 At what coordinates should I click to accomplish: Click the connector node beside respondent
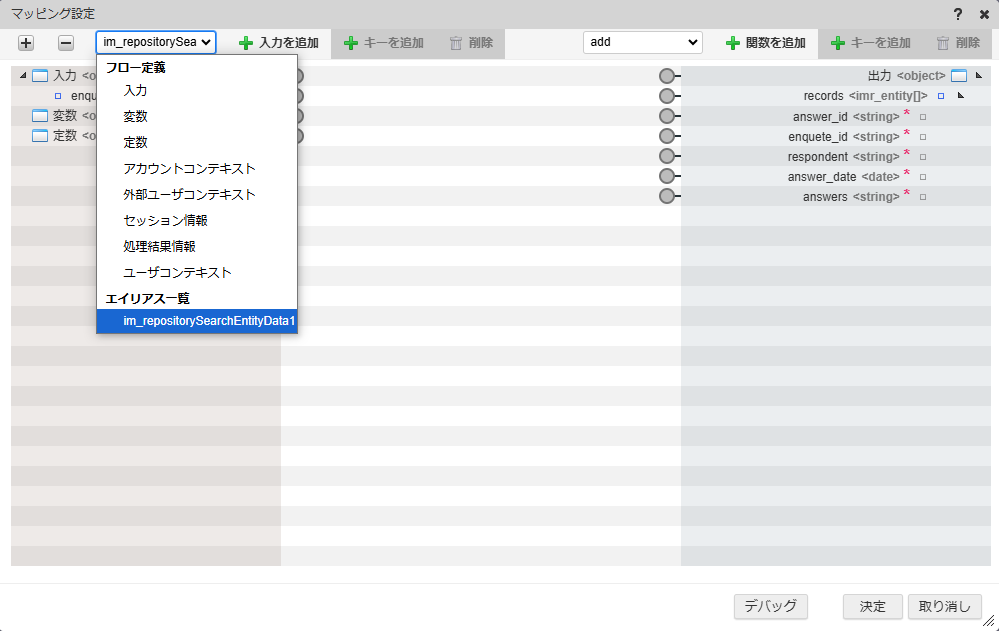[668, 156]
